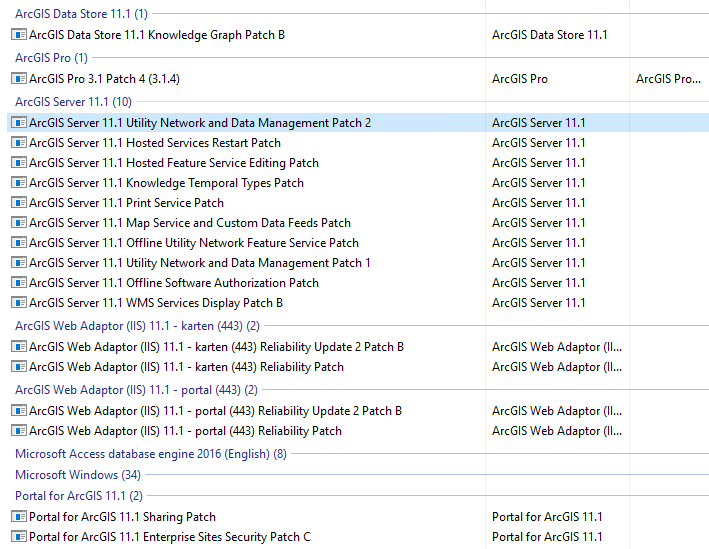This screenshot has width=709, height=549.
Task: Click icon of Utility Network and Data Management Patch 1
Action: [19, 262]
